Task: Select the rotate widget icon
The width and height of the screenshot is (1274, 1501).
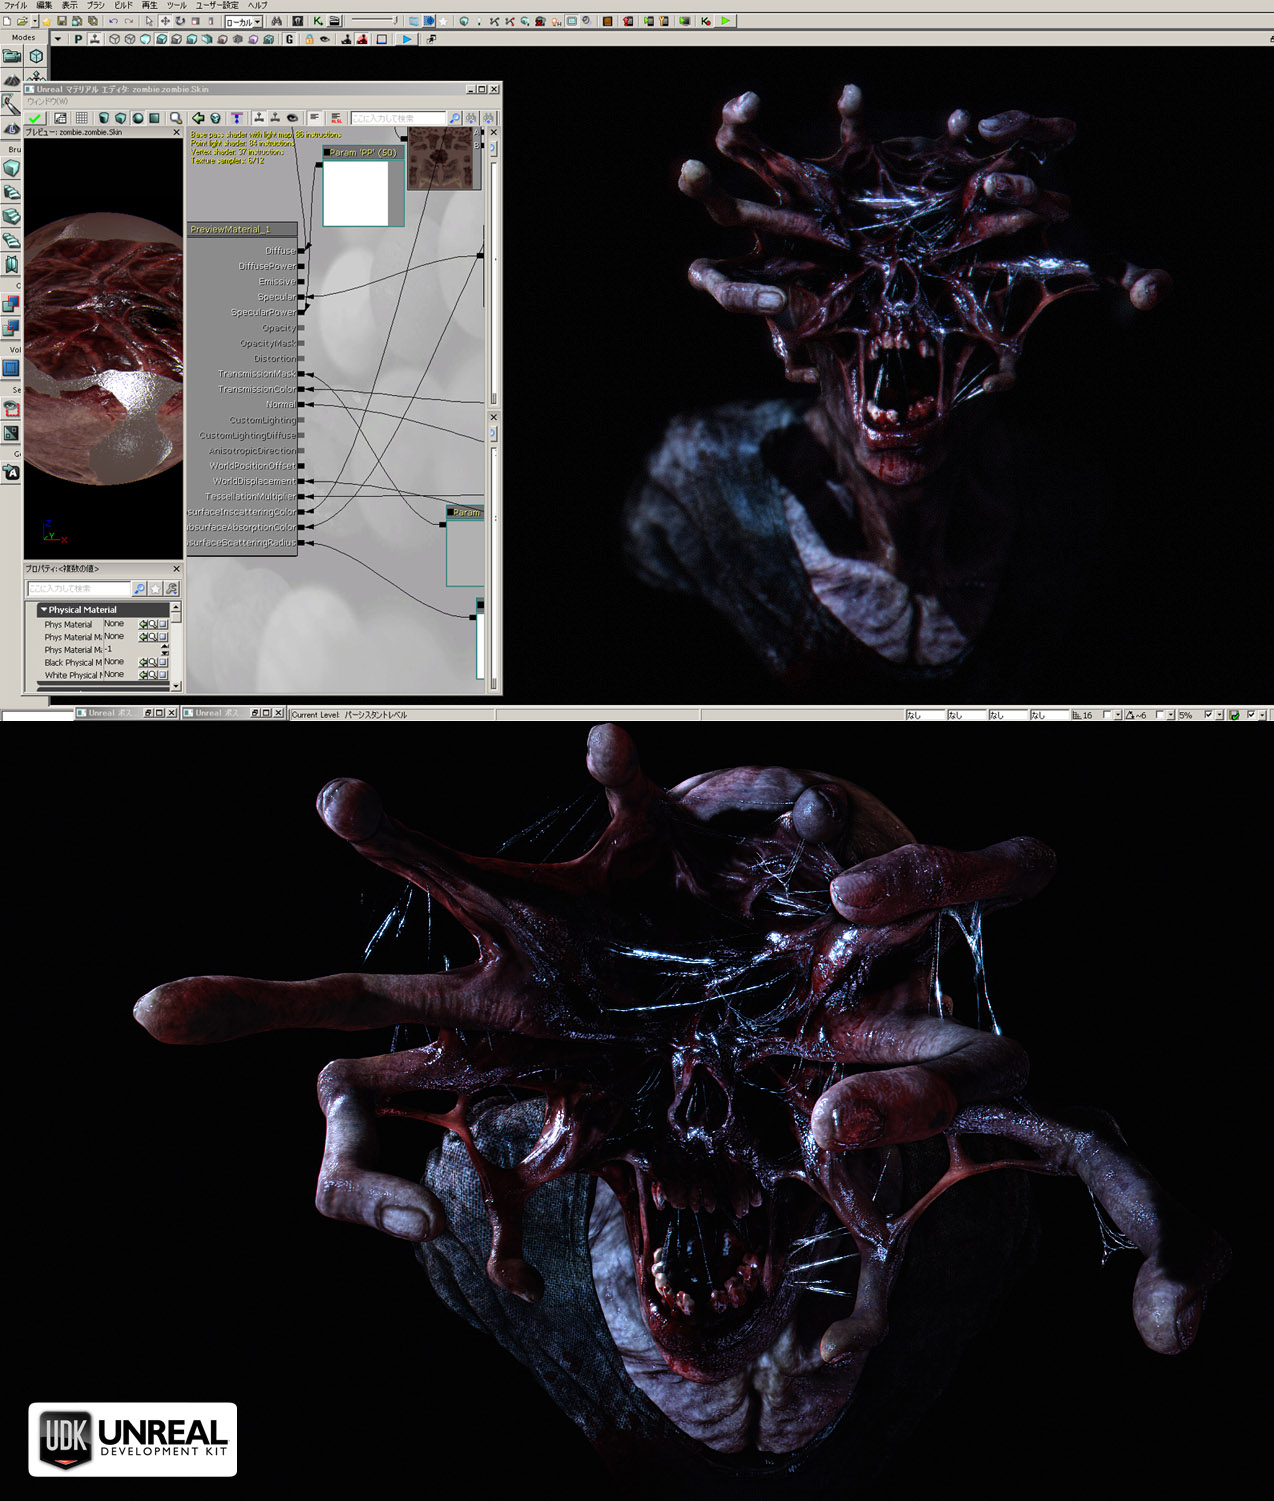Action: pos(180,21)
